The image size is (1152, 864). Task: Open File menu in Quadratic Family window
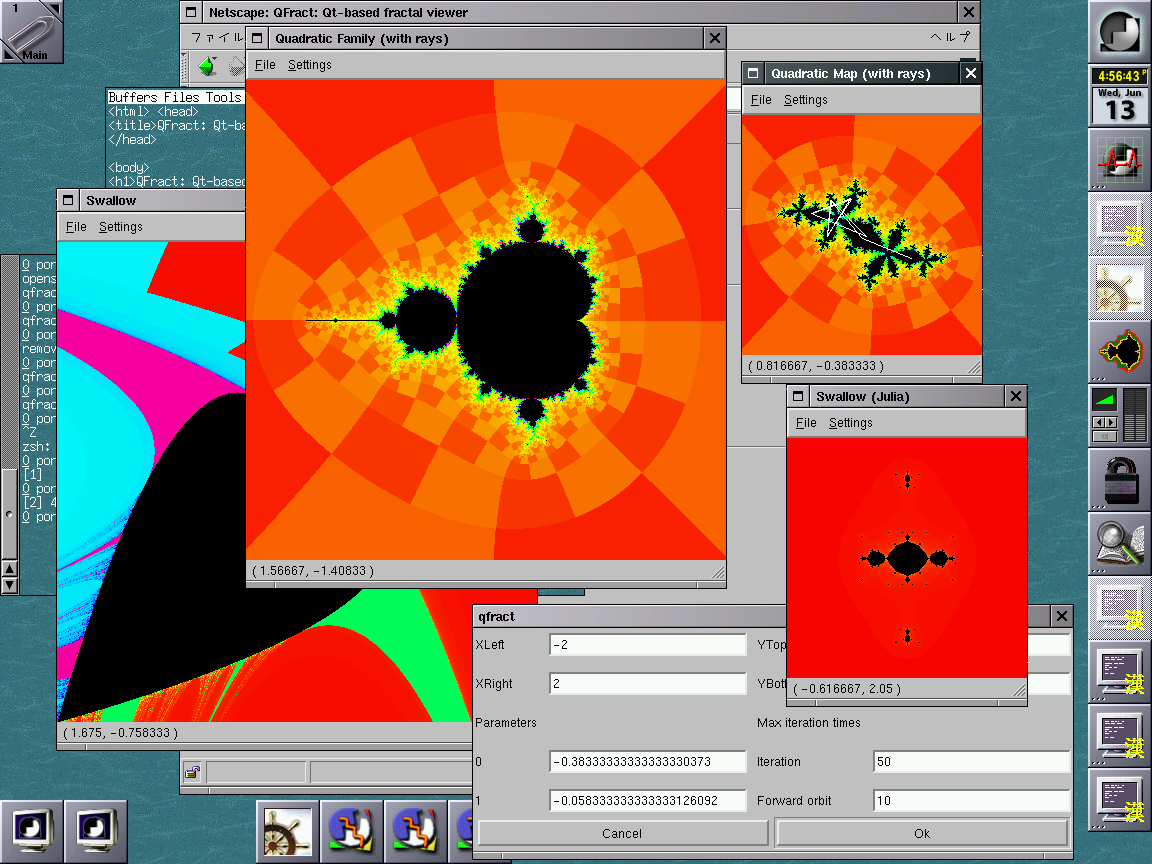(x=264, y=65)
